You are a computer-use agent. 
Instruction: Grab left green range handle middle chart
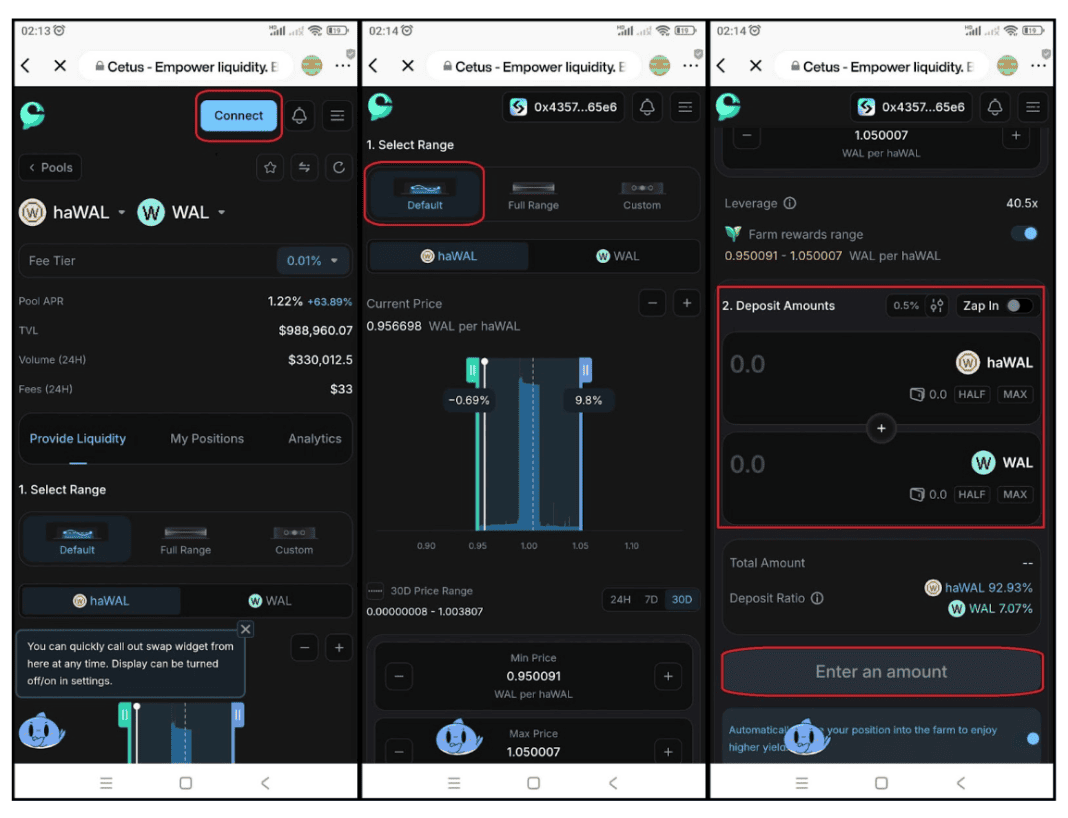click(472, 370)
